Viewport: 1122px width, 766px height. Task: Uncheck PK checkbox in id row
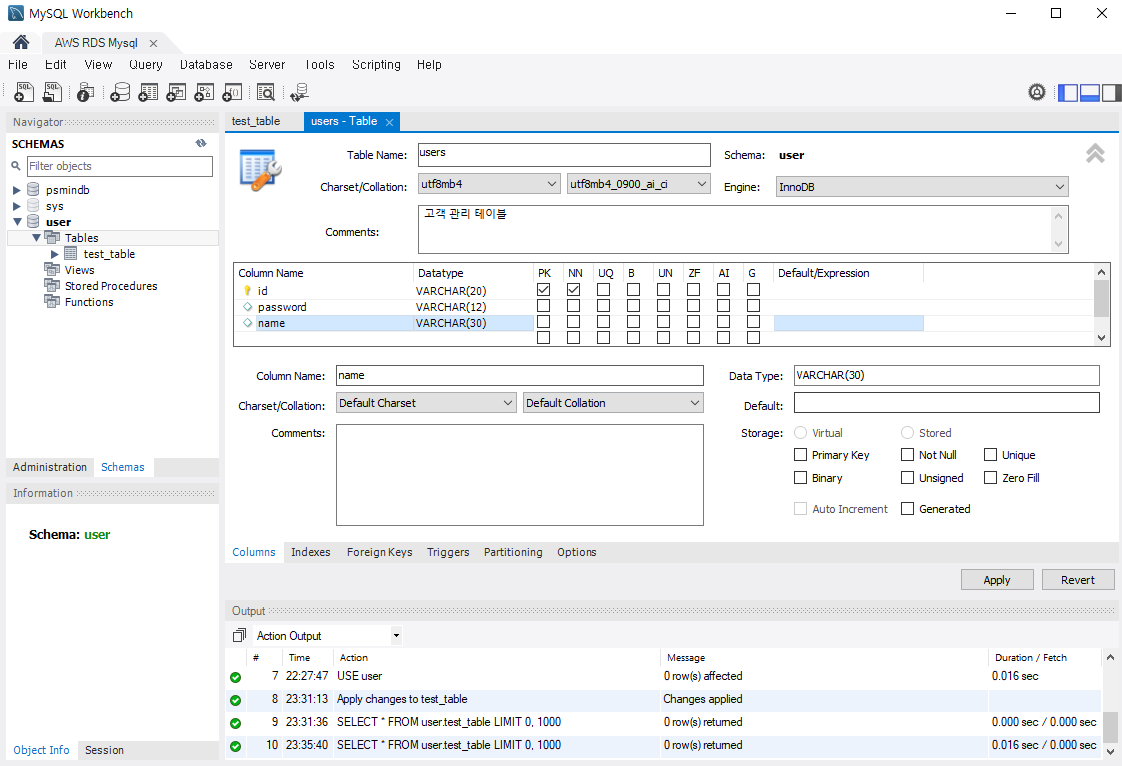click(544, 290)
